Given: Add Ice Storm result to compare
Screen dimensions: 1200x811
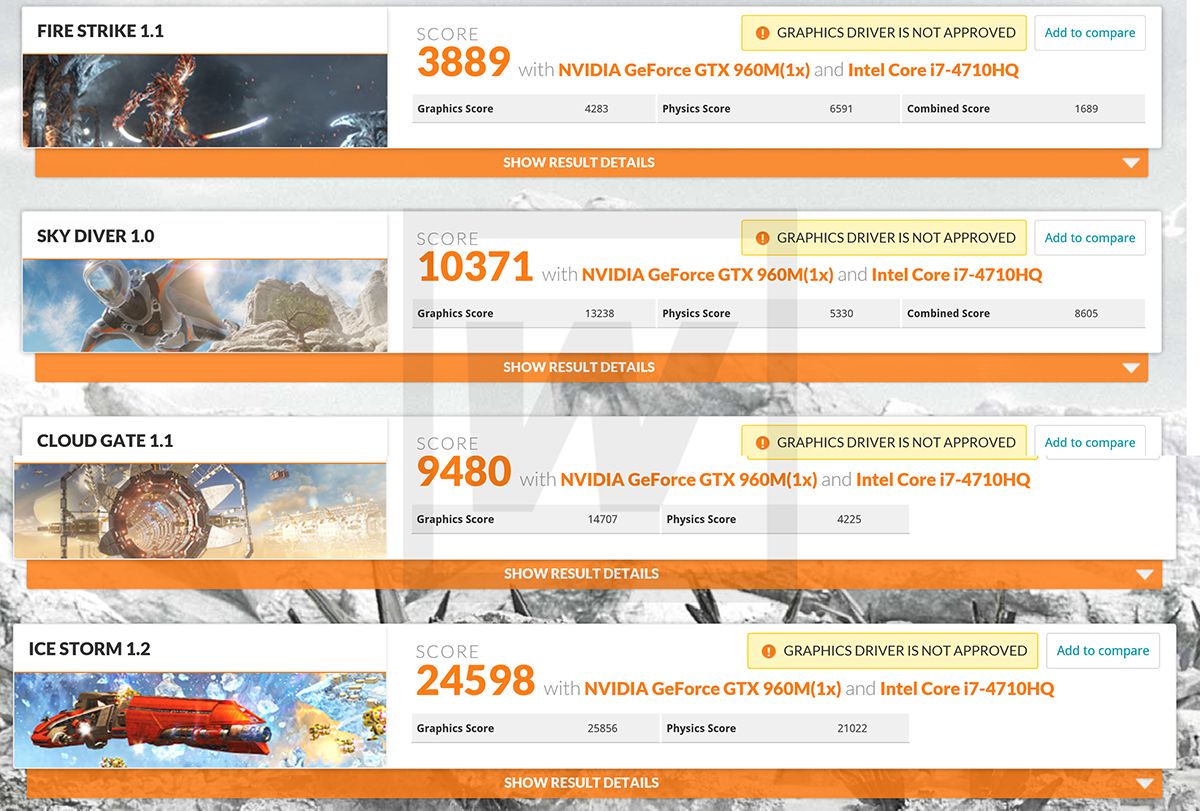Looking at the screenshot, I should 1103,651.
